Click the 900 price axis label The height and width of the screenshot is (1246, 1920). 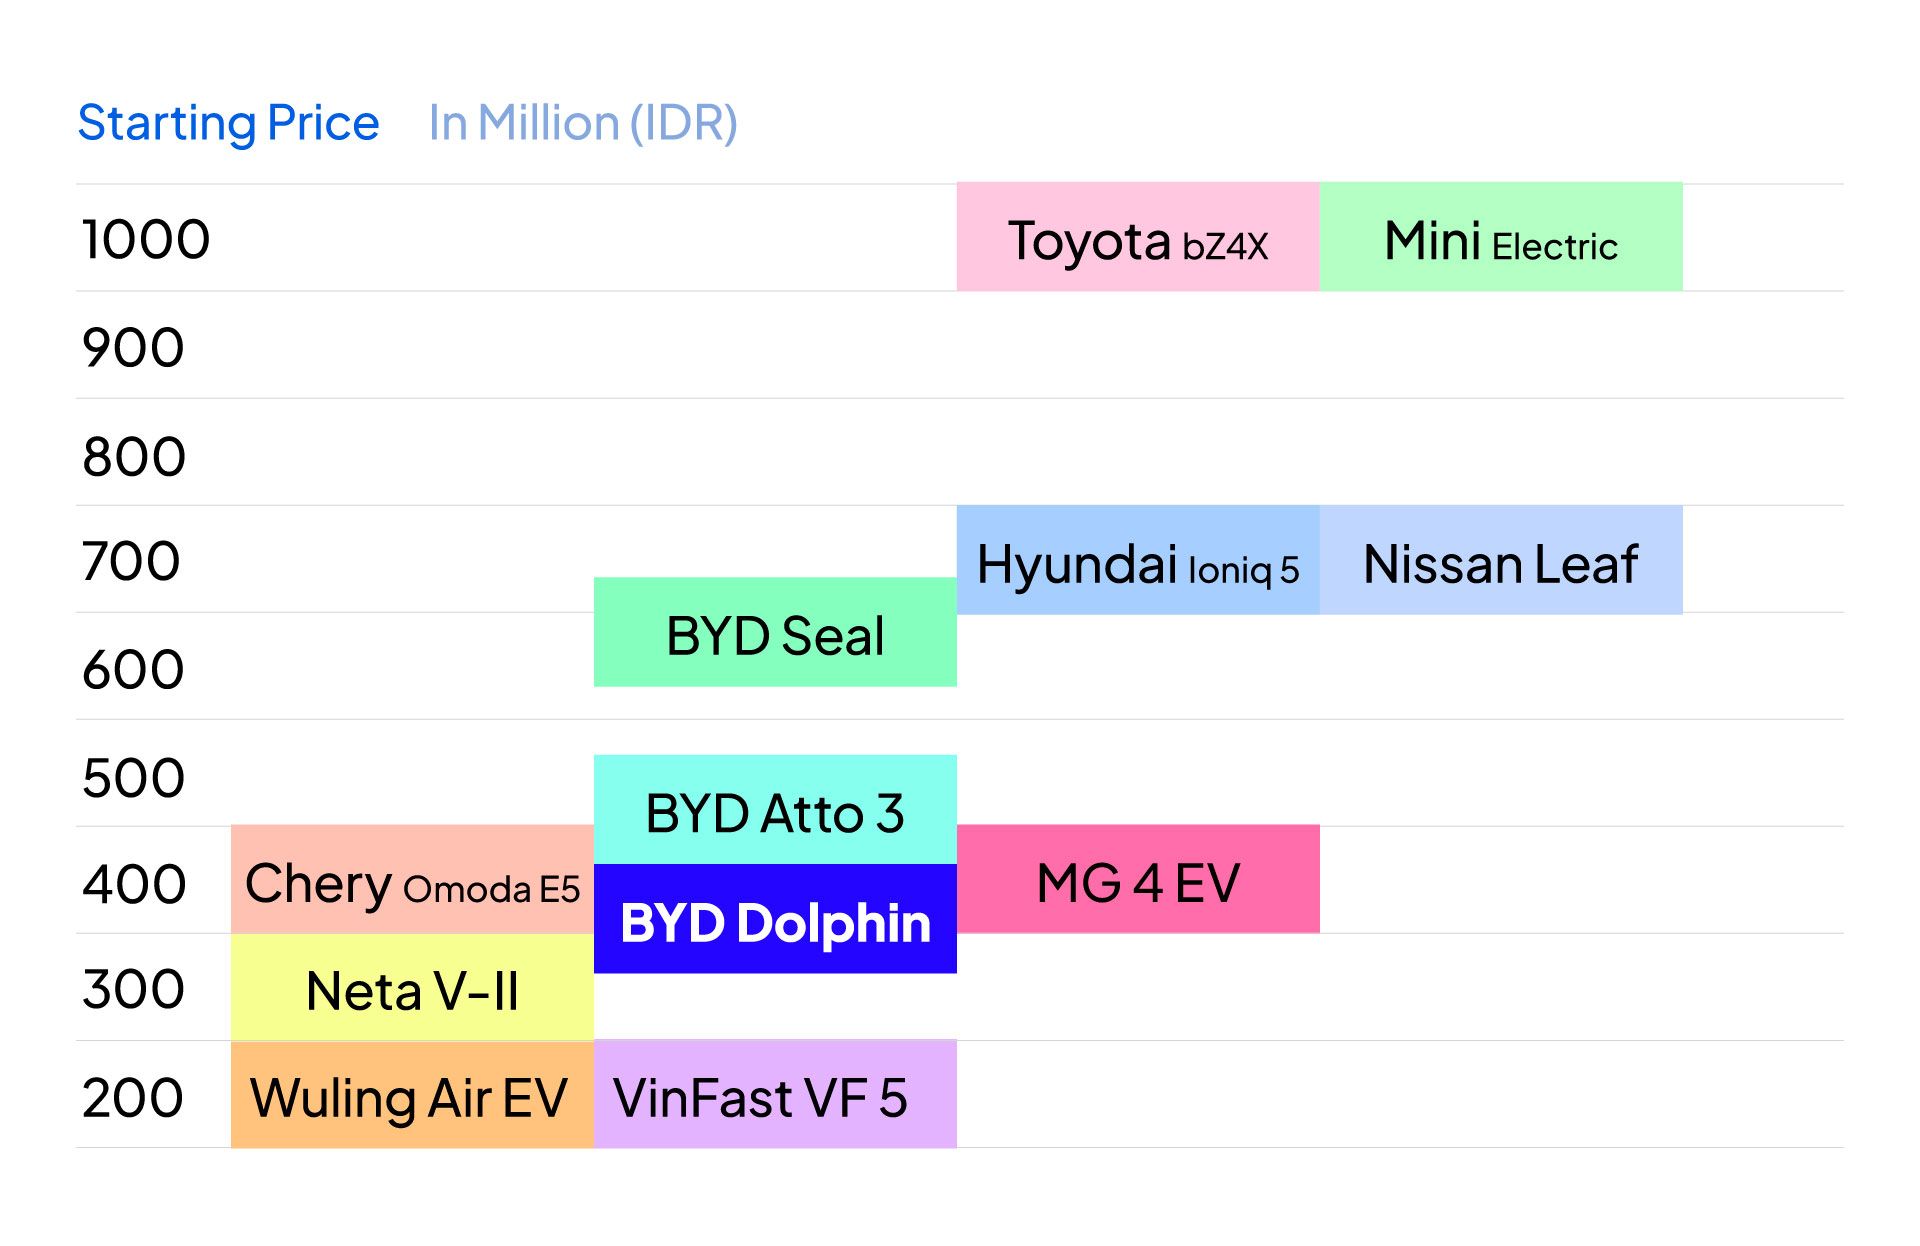coord(133,348)
